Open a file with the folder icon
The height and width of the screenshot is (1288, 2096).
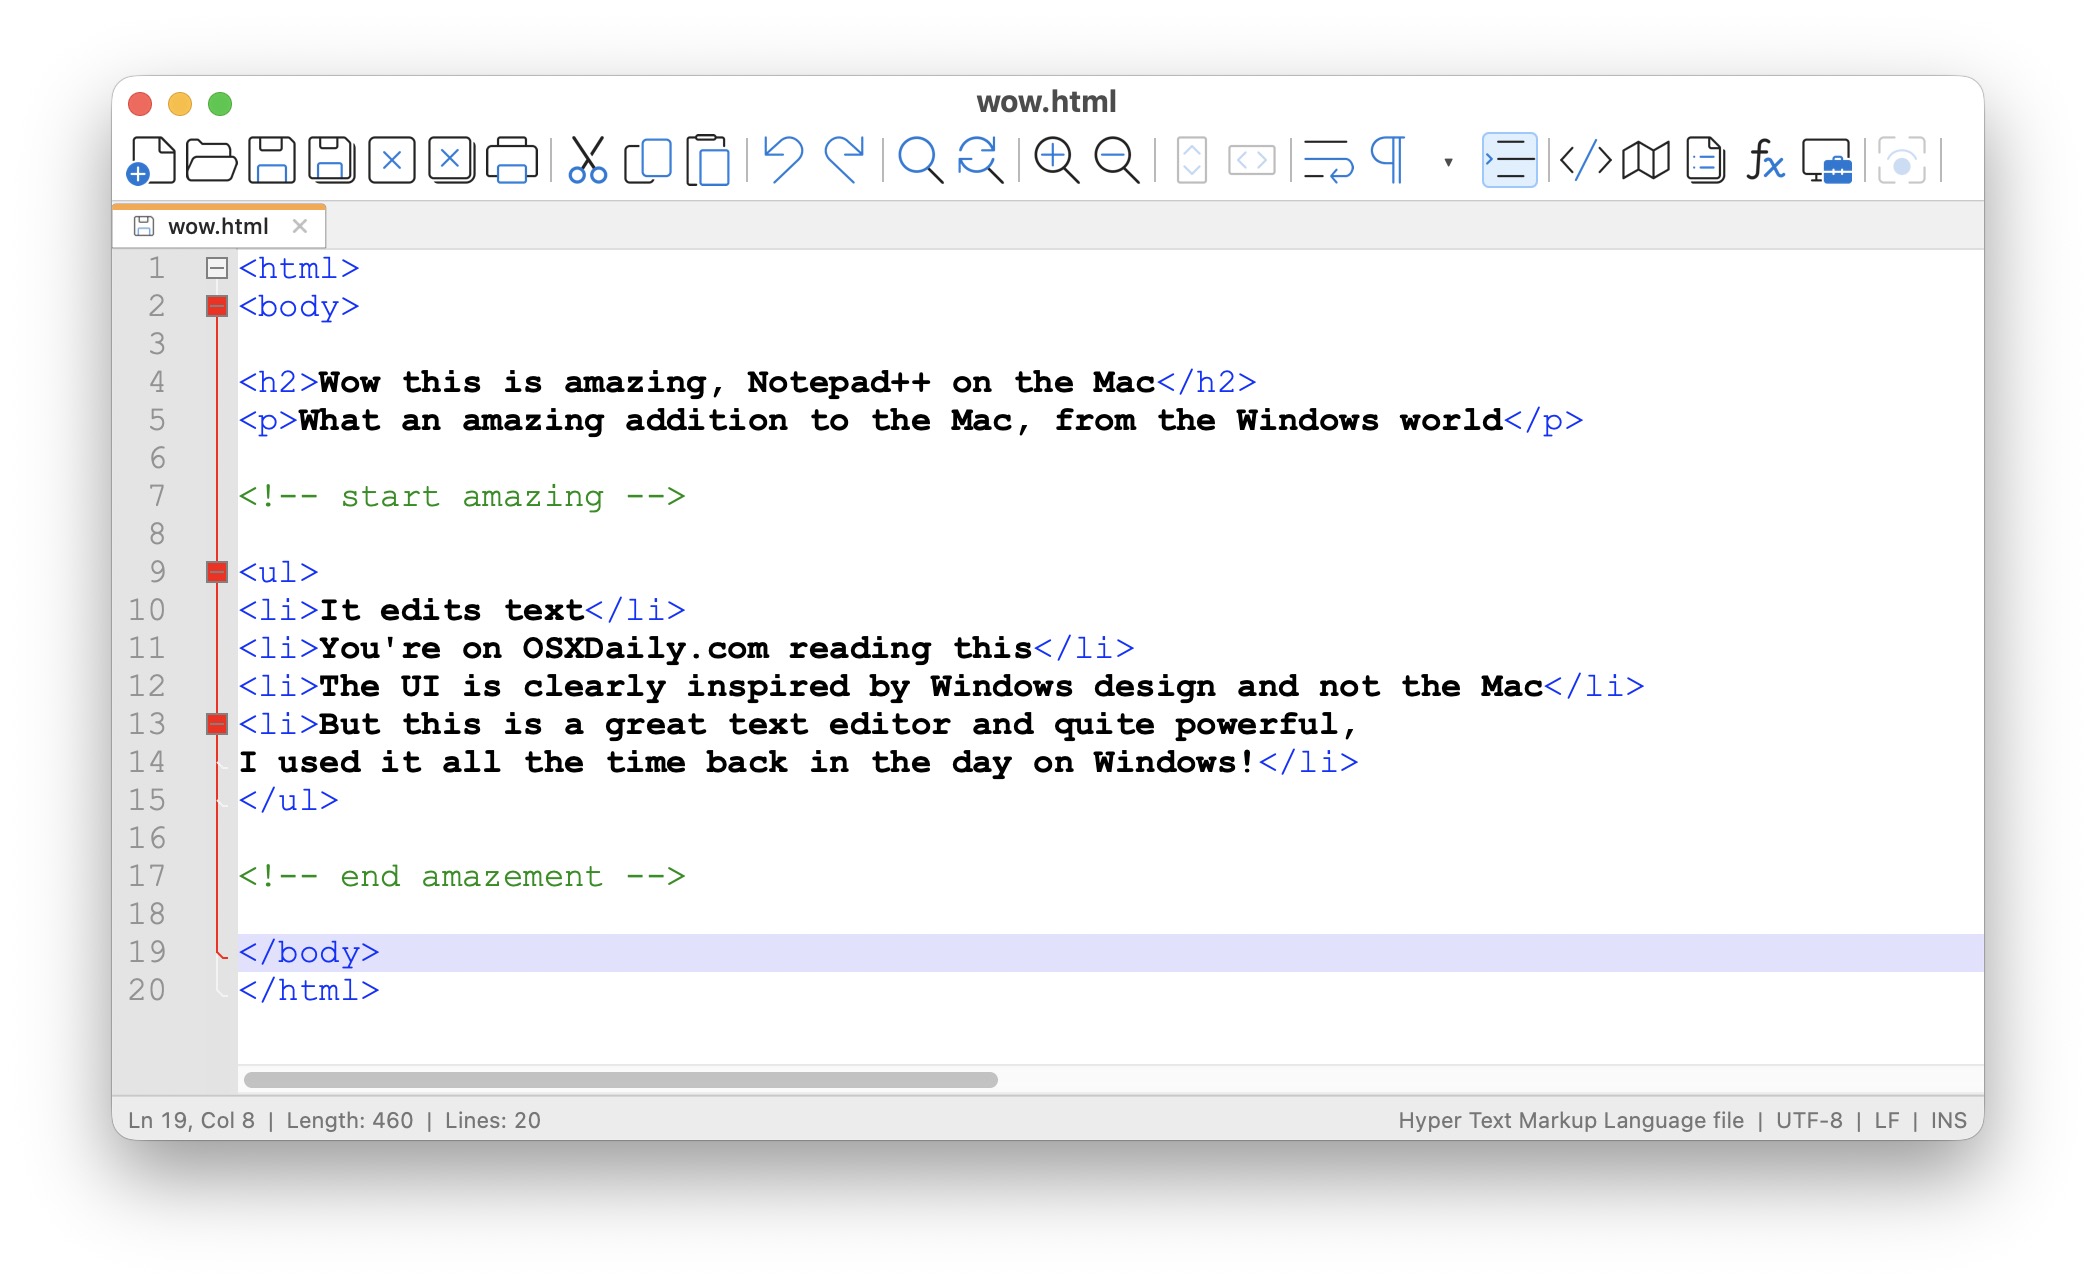tap(211, 160)
